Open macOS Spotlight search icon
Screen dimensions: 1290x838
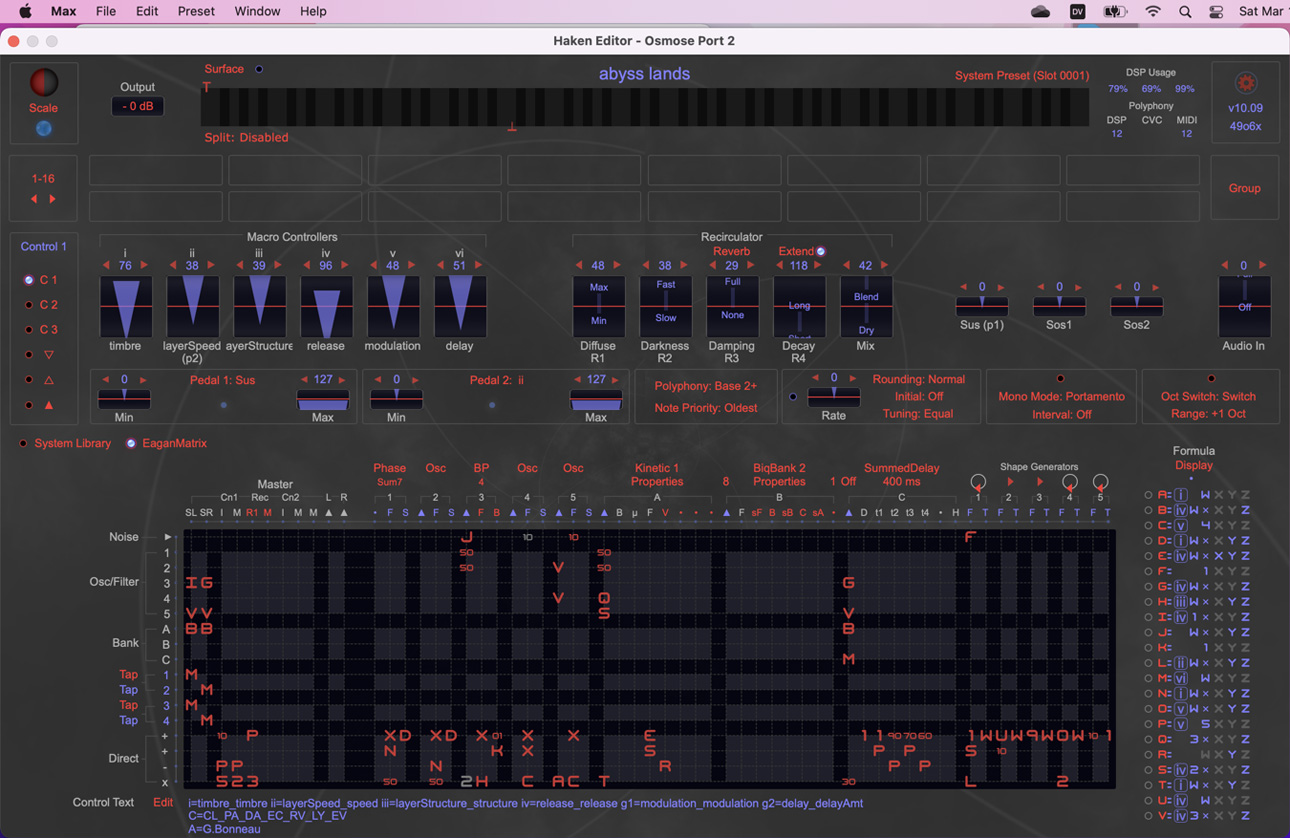(x=1185, y=12)
